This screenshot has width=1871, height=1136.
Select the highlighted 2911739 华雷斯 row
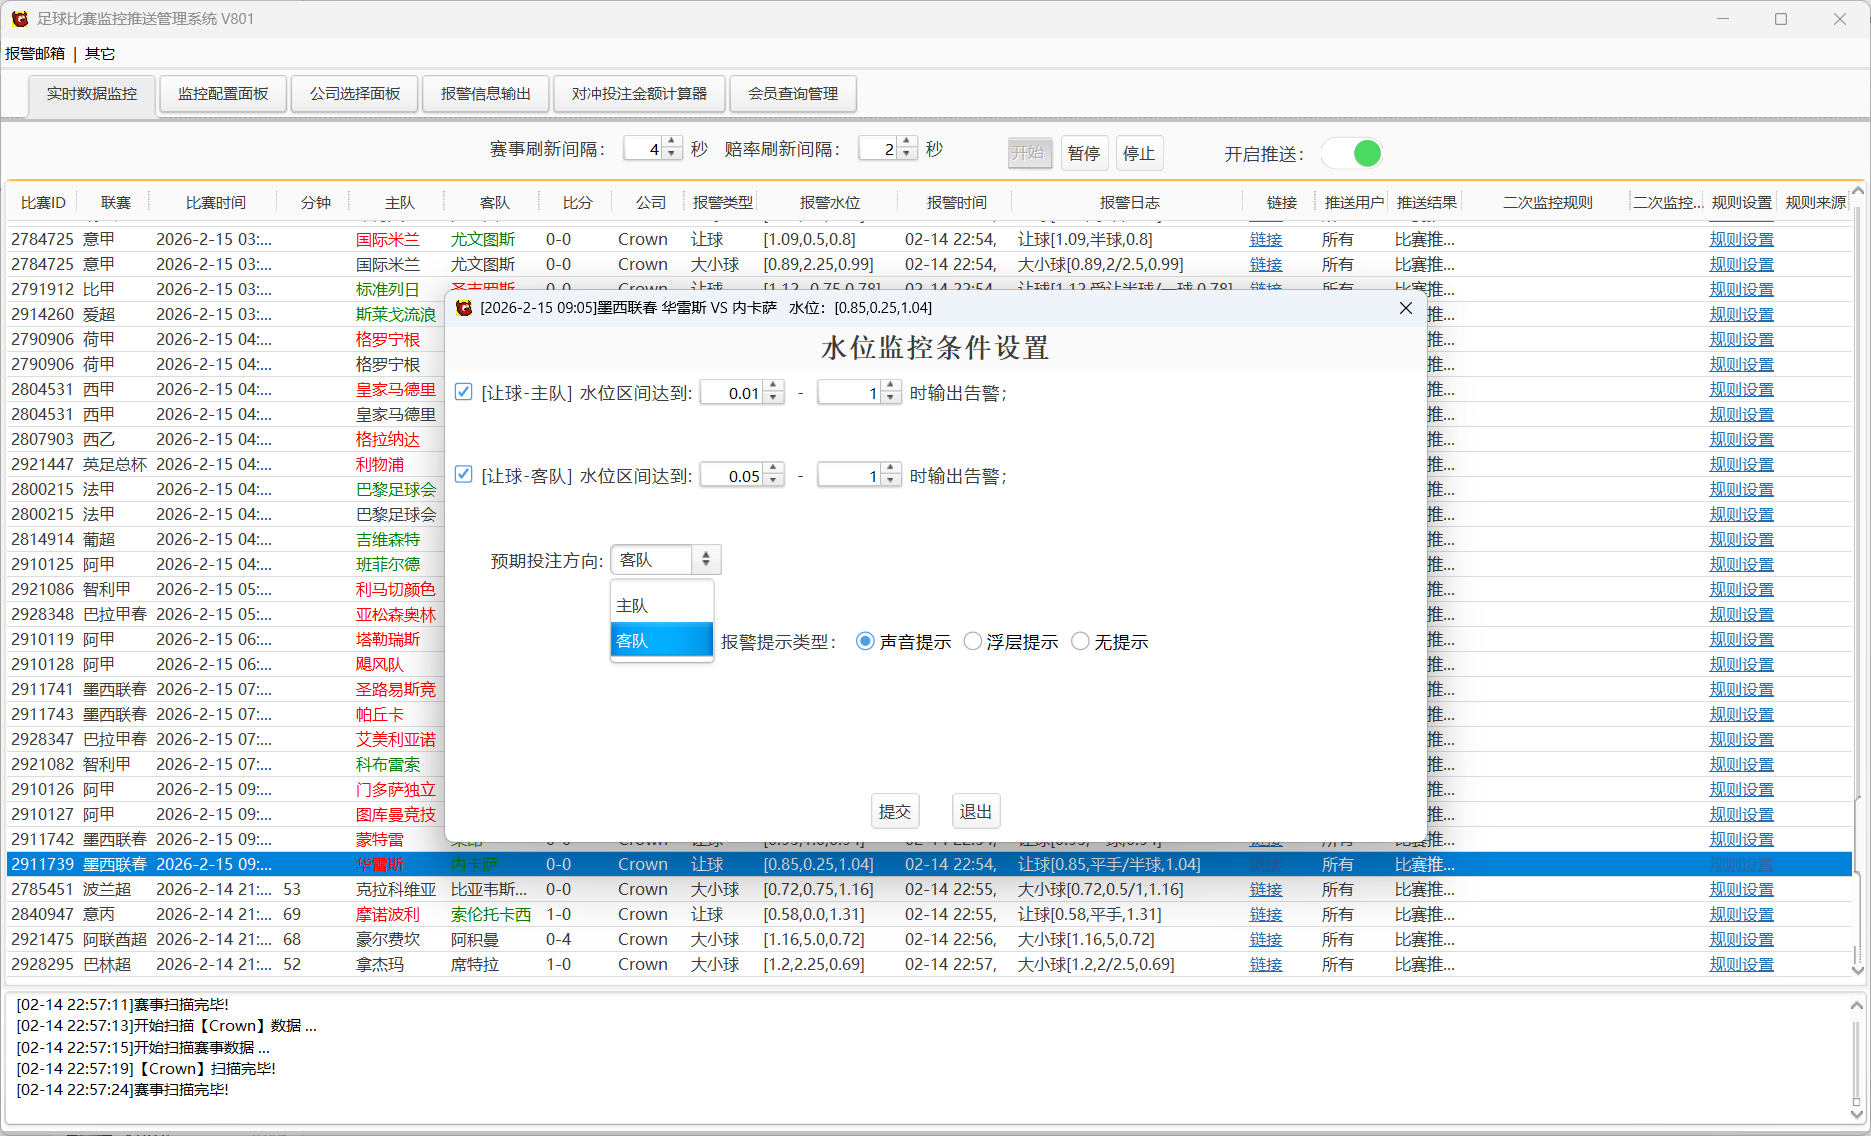(x=930, y=865)
